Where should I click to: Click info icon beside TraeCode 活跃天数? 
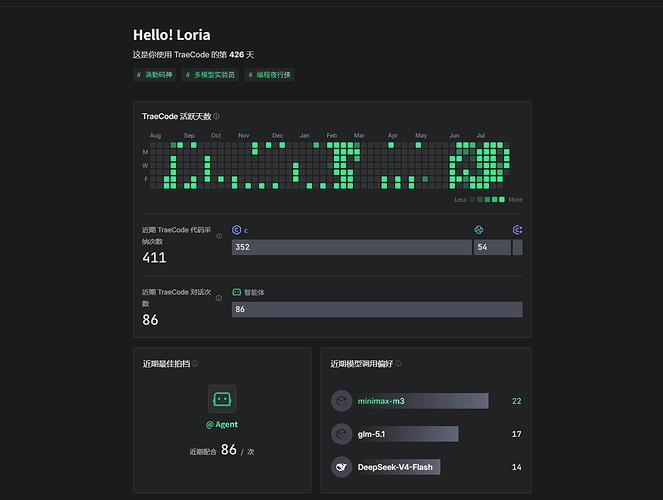(x=216, y=116)
